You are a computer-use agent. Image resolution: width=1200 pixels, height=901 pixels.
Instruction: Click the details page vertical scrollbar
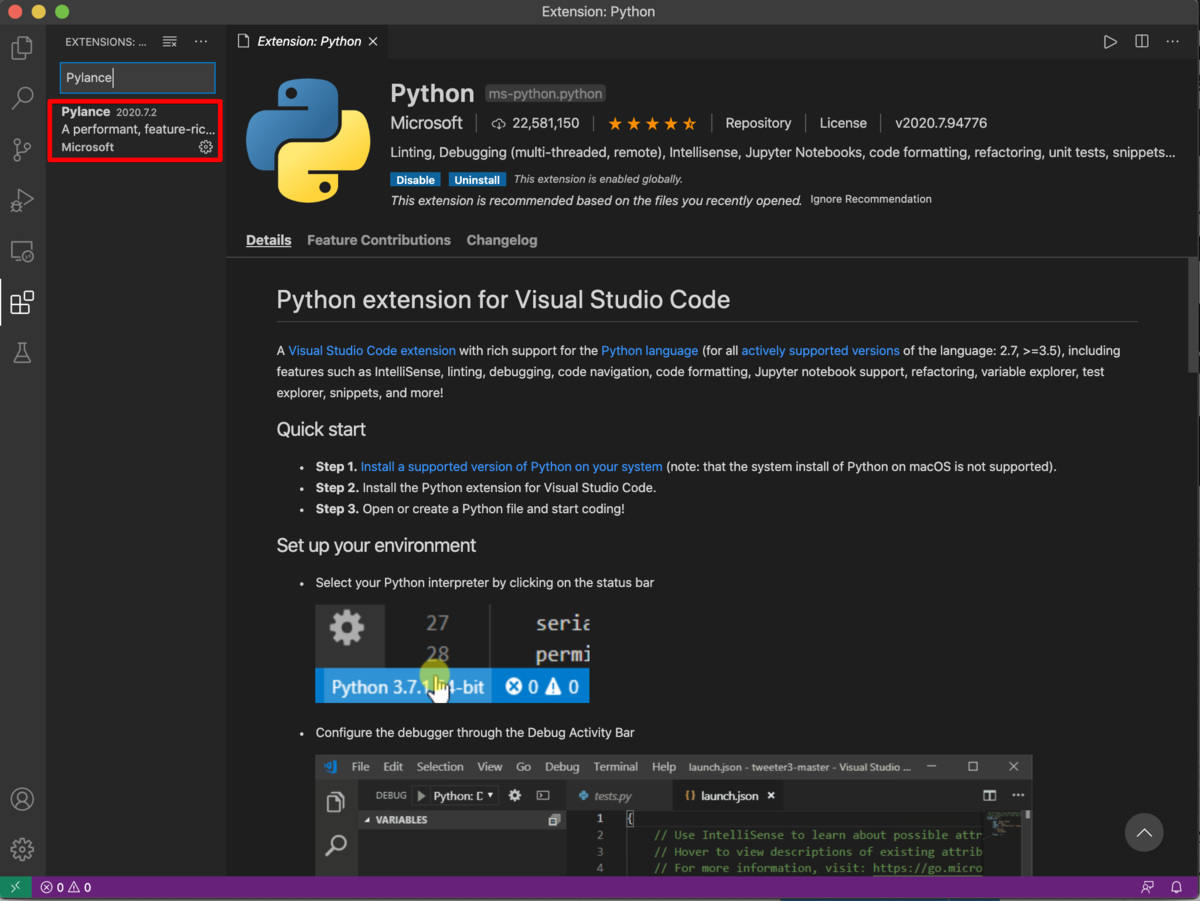(x=1193, y=316)
